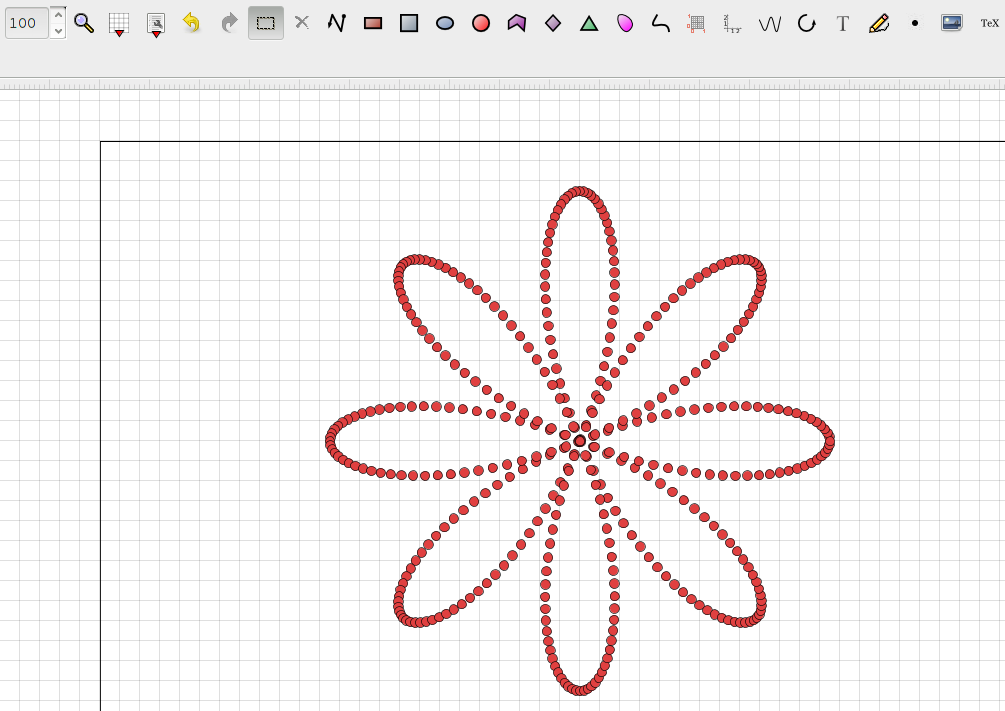Choose the red rectangle shape tool
Screen dimensions: 1005x711
373,23
